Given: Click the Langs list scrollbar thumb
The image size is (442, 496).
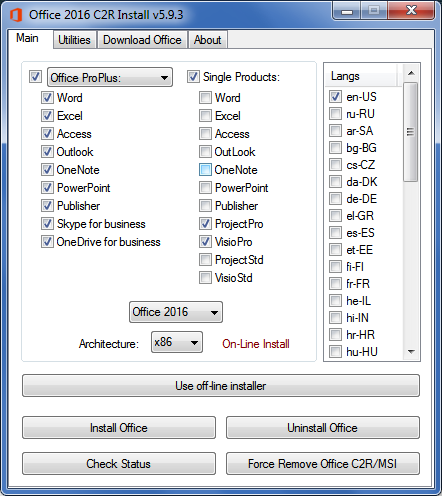Looking at the screenshot, I should point(411,132).
